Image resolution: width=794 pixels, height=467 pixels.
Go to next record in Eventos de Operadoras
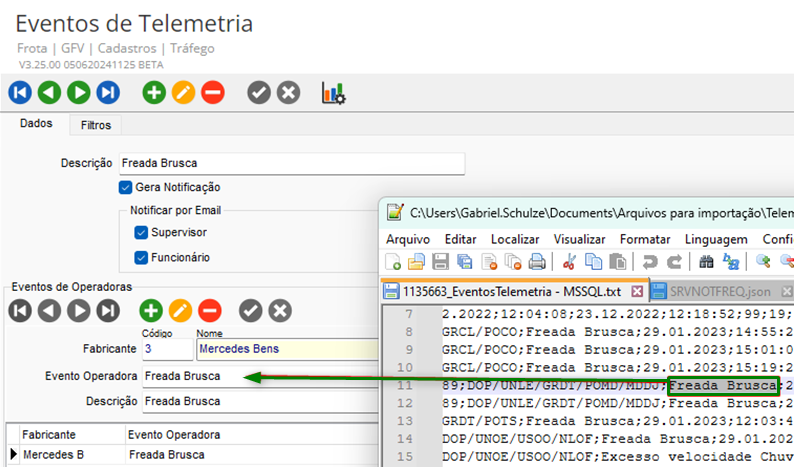click(79, 310)
